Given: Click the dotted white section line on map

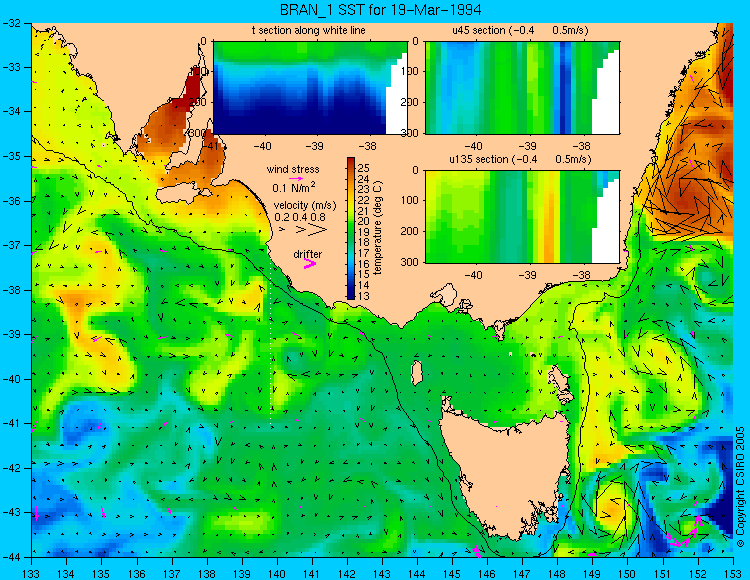Looking at the screenshot, I should [271, 342].
